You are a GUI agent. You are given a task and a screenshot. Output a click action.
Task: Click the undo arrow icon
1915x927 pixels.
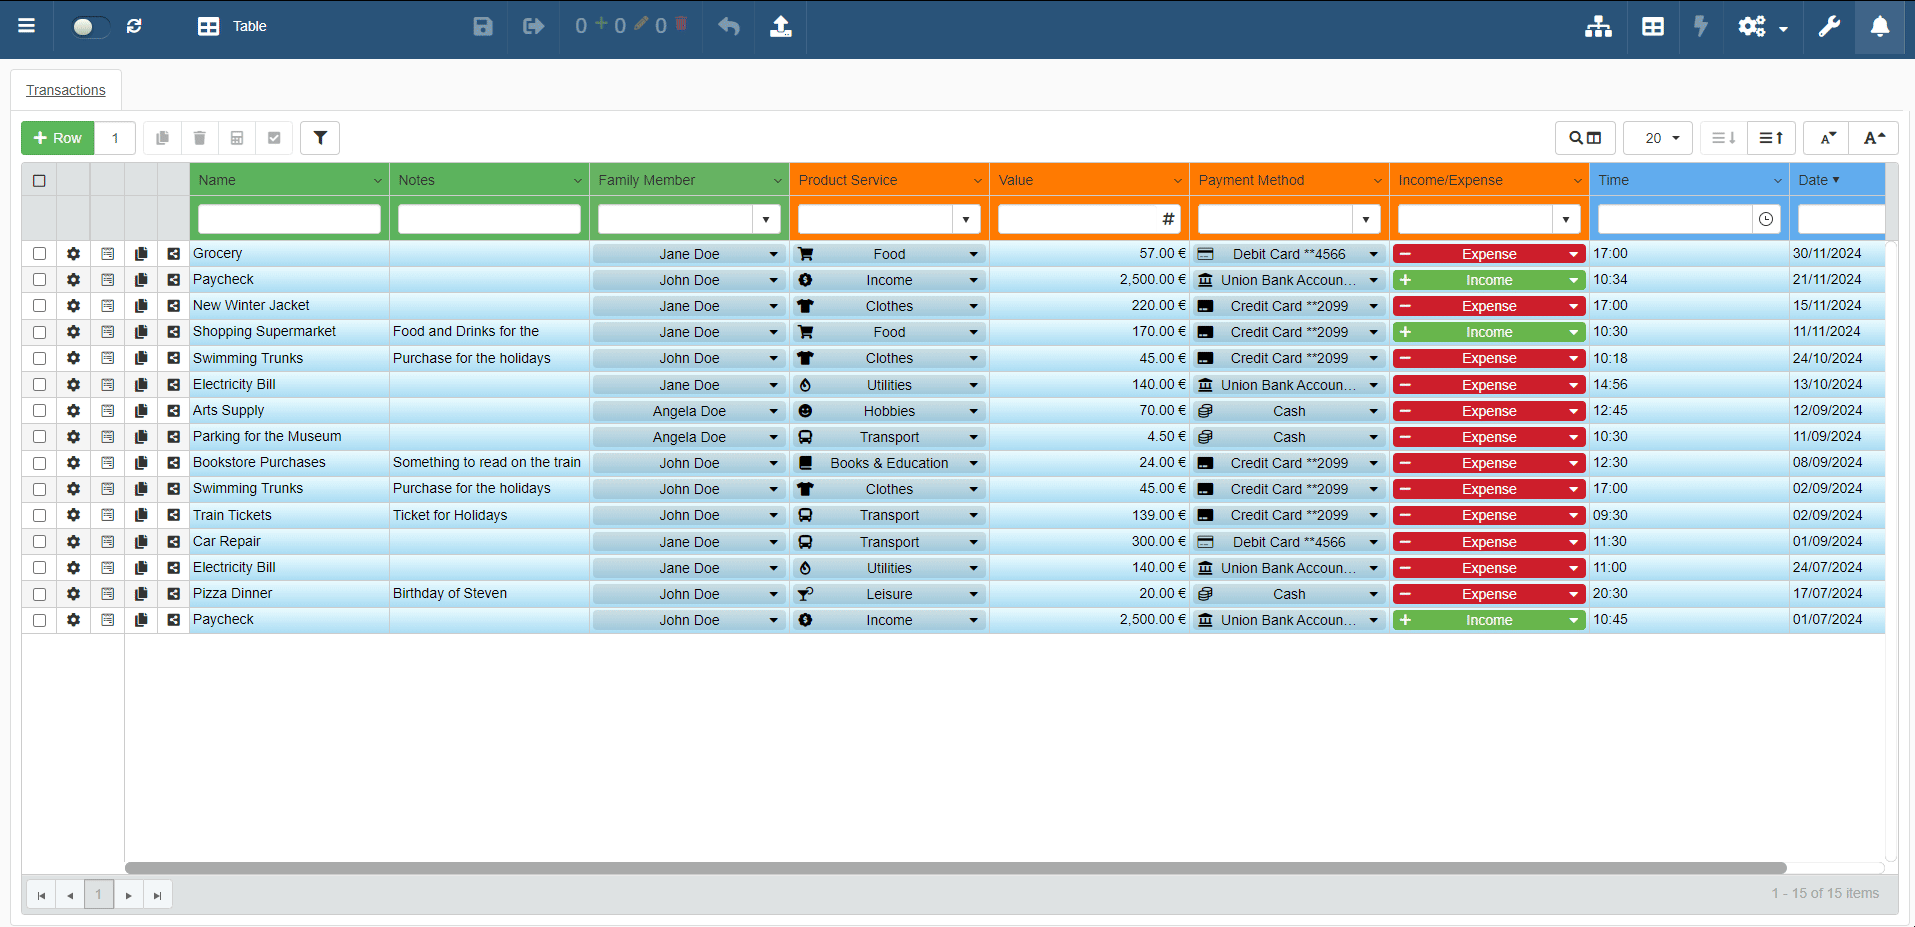point(729,26)
